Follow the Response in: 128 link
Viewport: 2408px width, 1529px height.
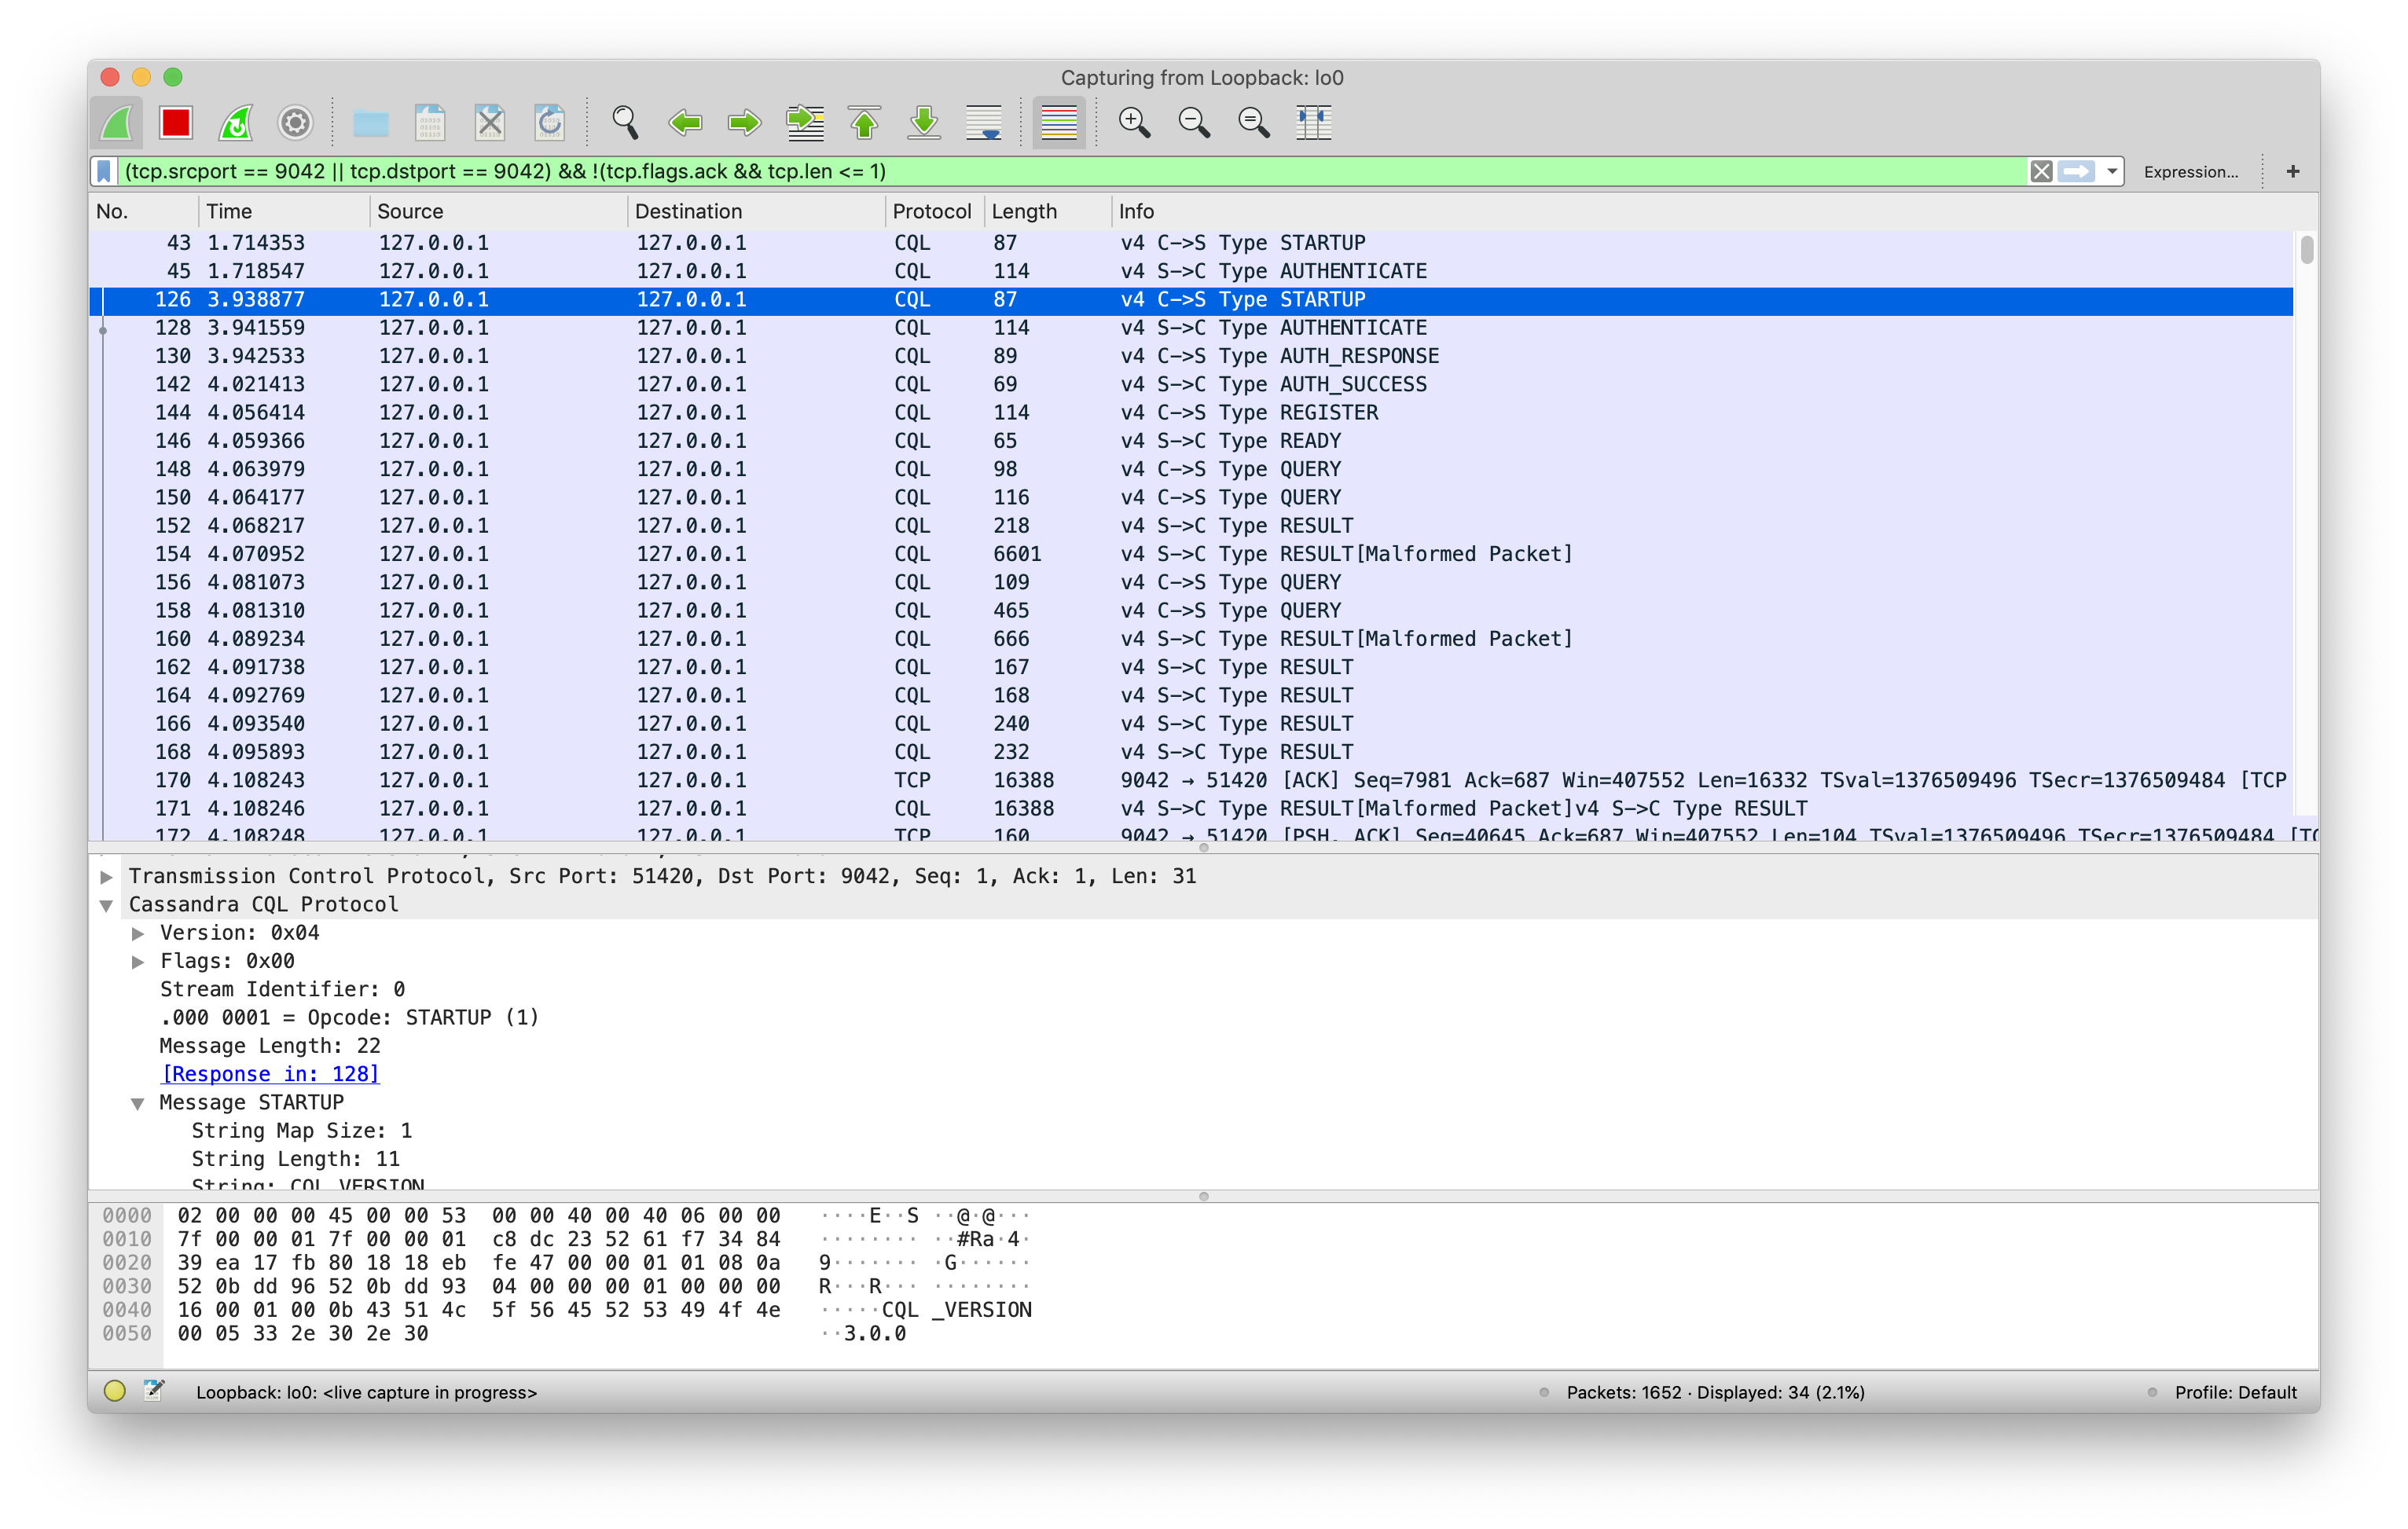point(270,1073)
